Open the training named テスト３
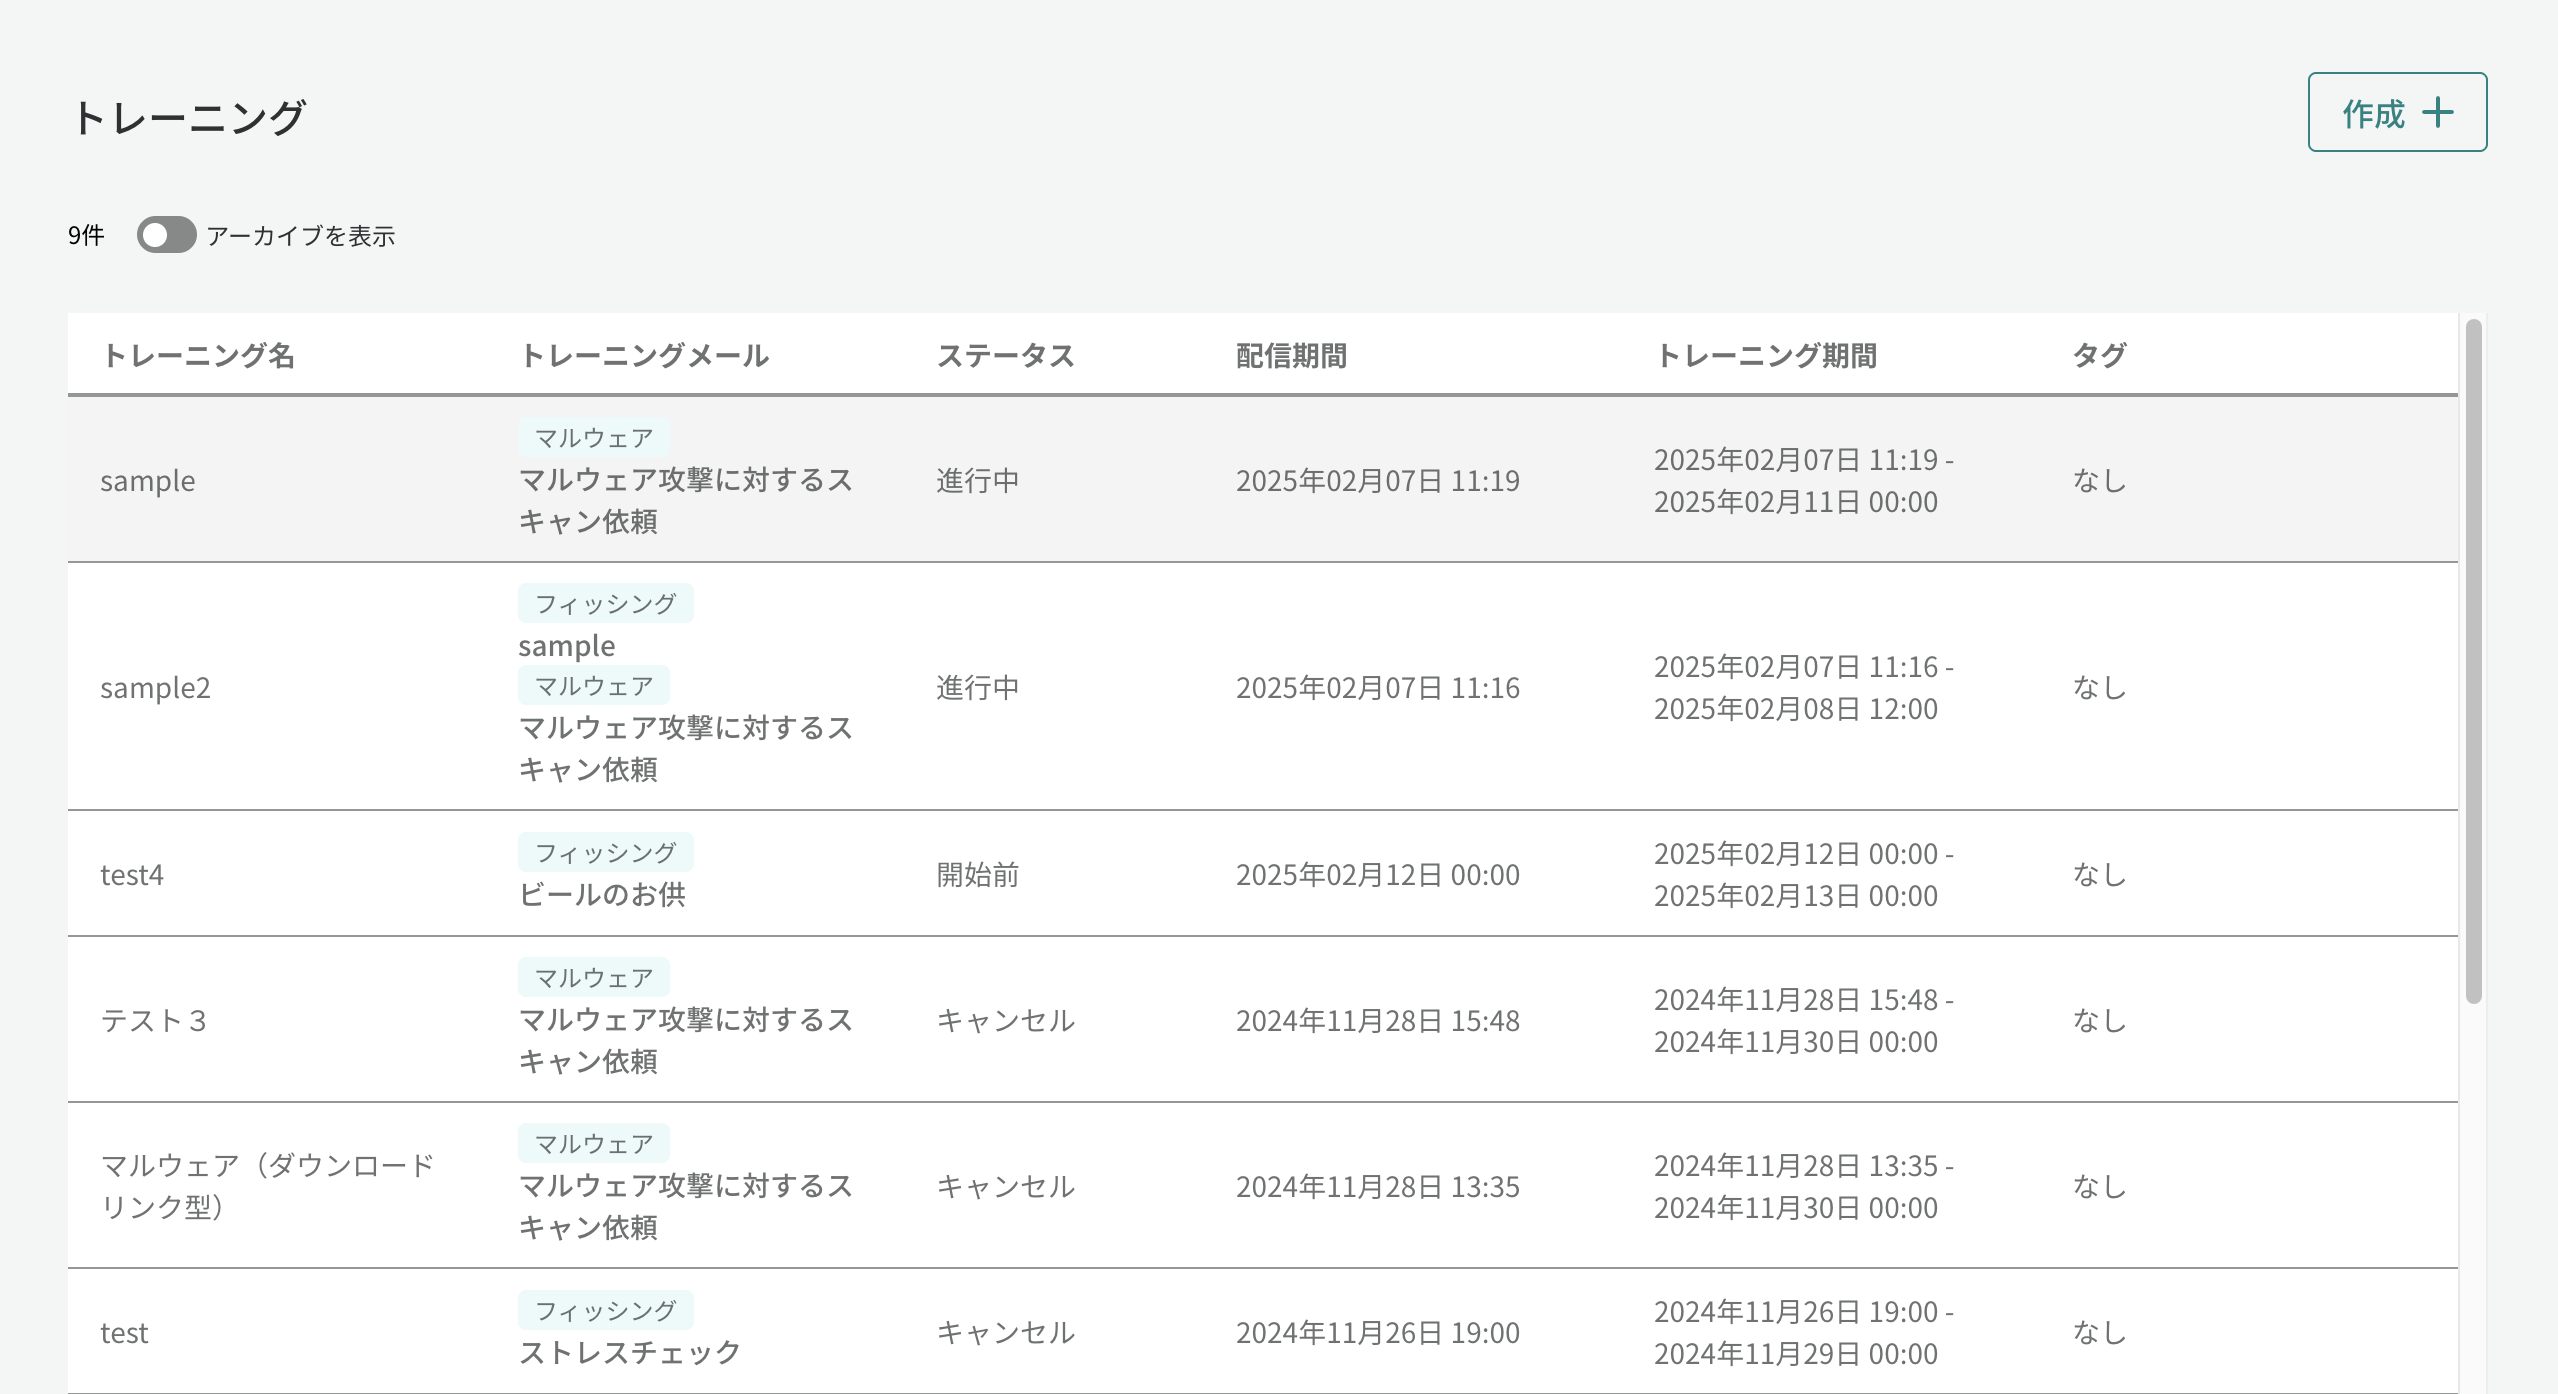Image resolution: width=2558 pixels, height=1394 pixels. tap(154, 1021)
